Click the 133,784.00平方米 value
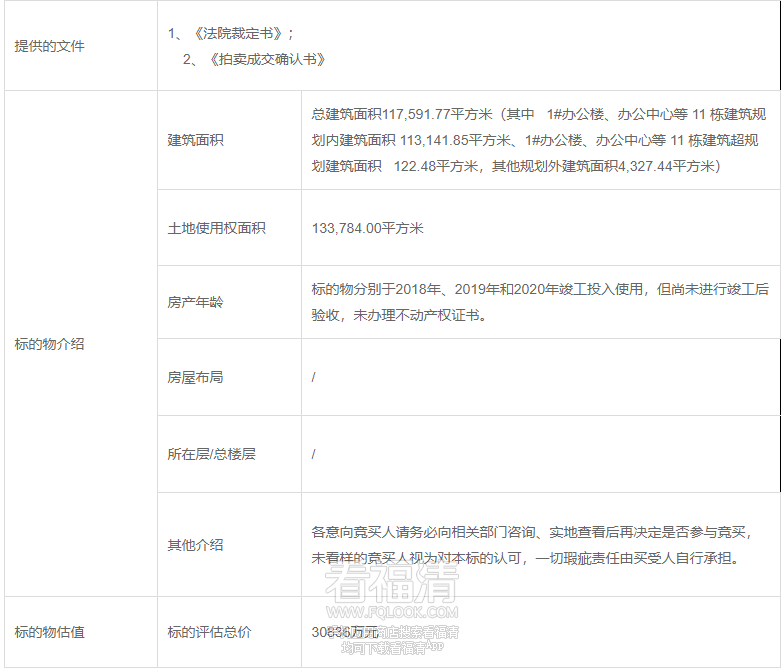Viewport: 784px width, 671px height. (x=367, y=228)
